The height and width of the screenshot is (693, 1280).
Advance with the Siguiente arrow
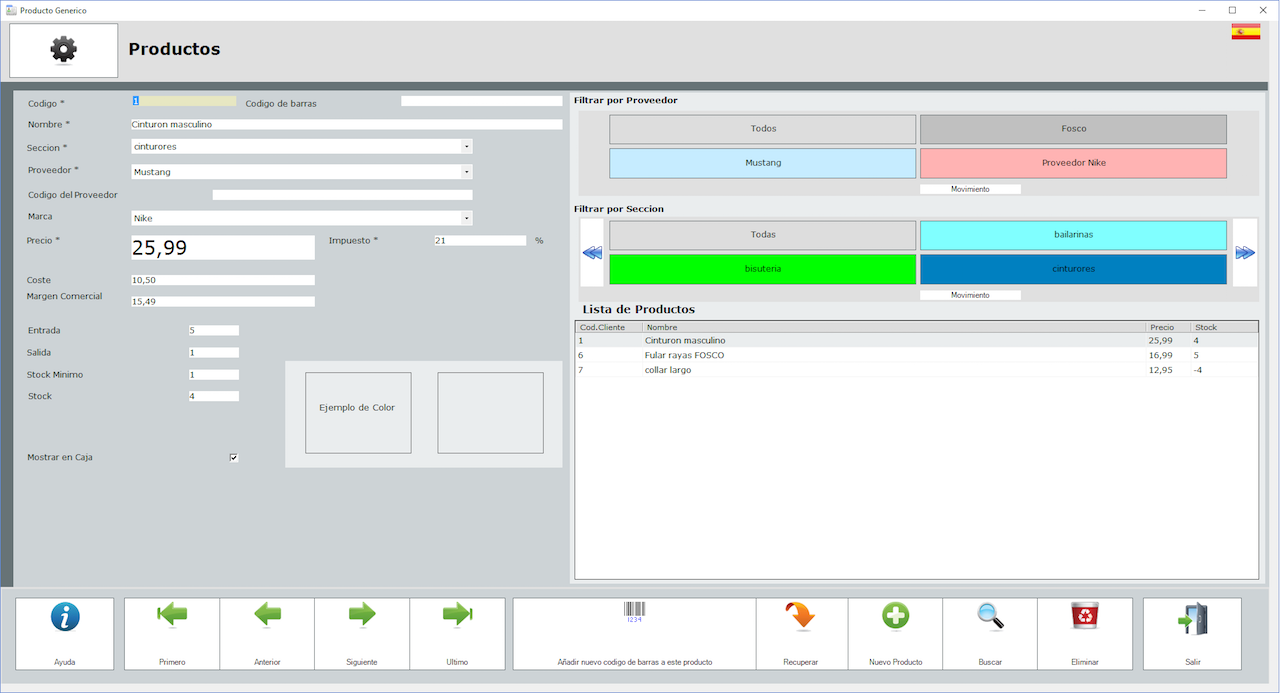click(x=362, y=616)
